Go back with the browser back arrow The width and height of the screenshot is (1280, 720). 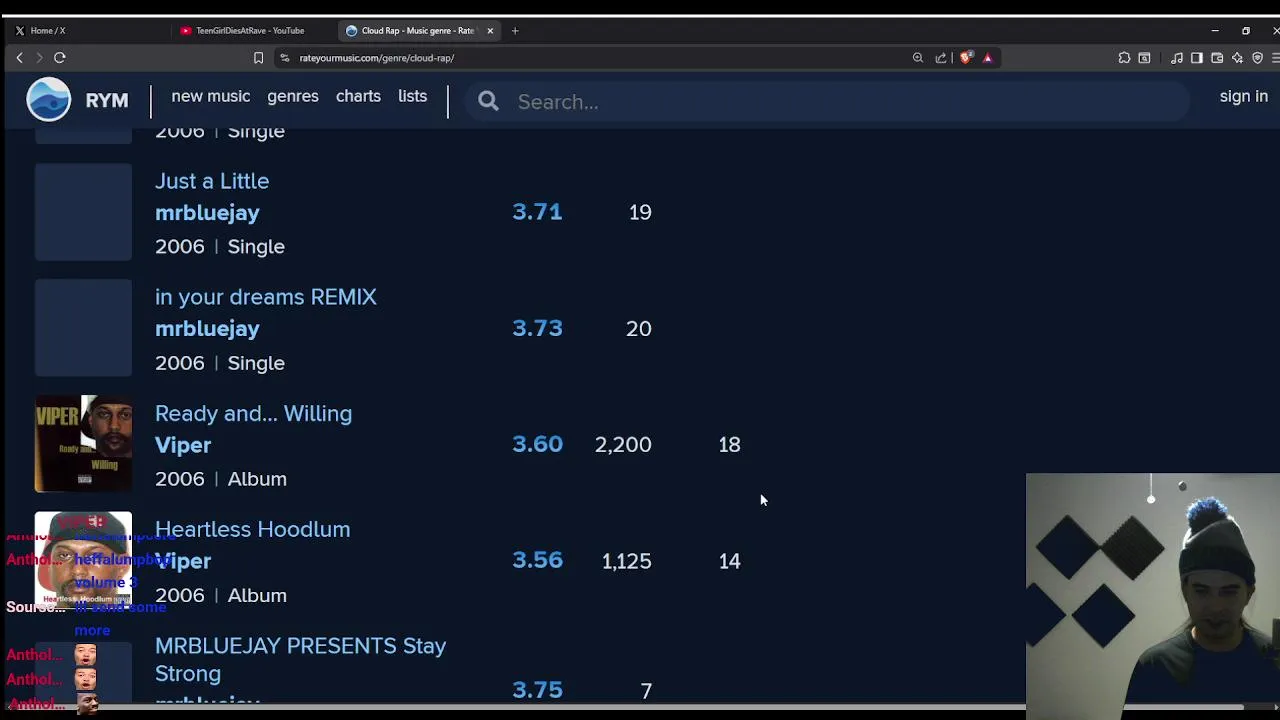[19, 58]
